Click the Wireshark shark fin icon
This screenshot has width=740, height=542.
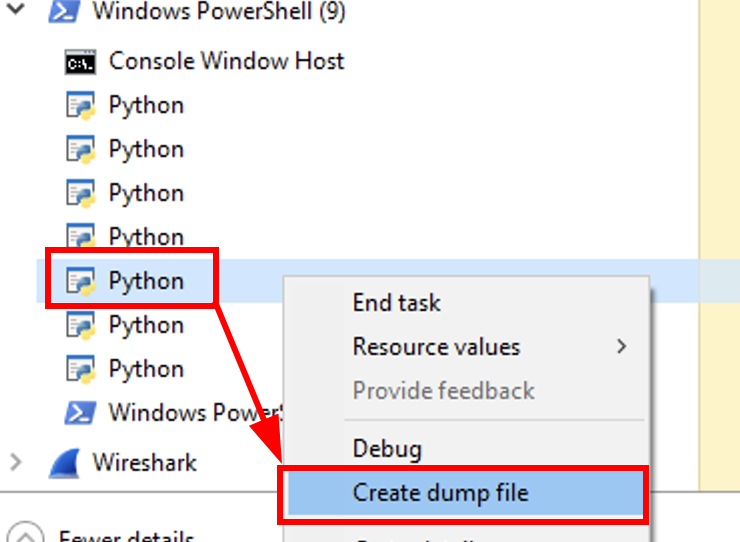coord(64,462)
